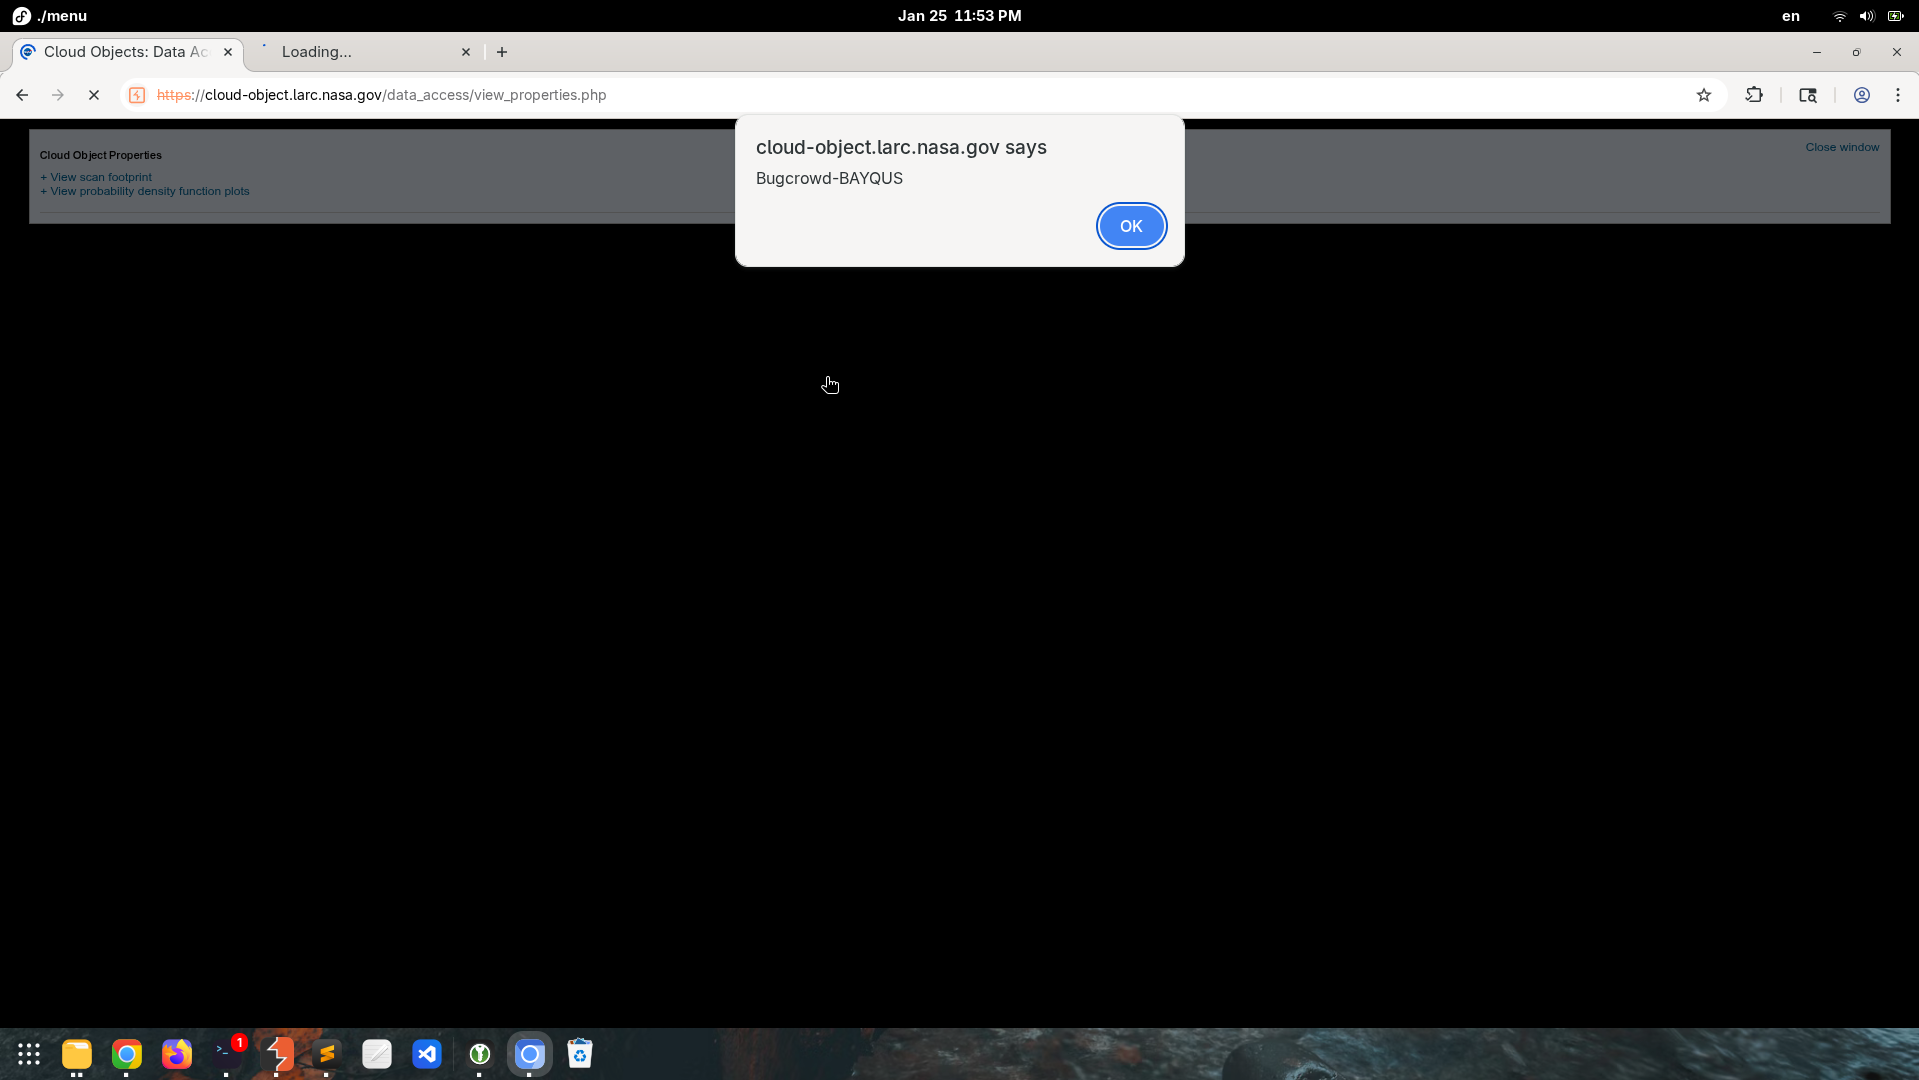Show the applications grid in dock
The image size is (1919, 1080).
(x=29, y=1054)
